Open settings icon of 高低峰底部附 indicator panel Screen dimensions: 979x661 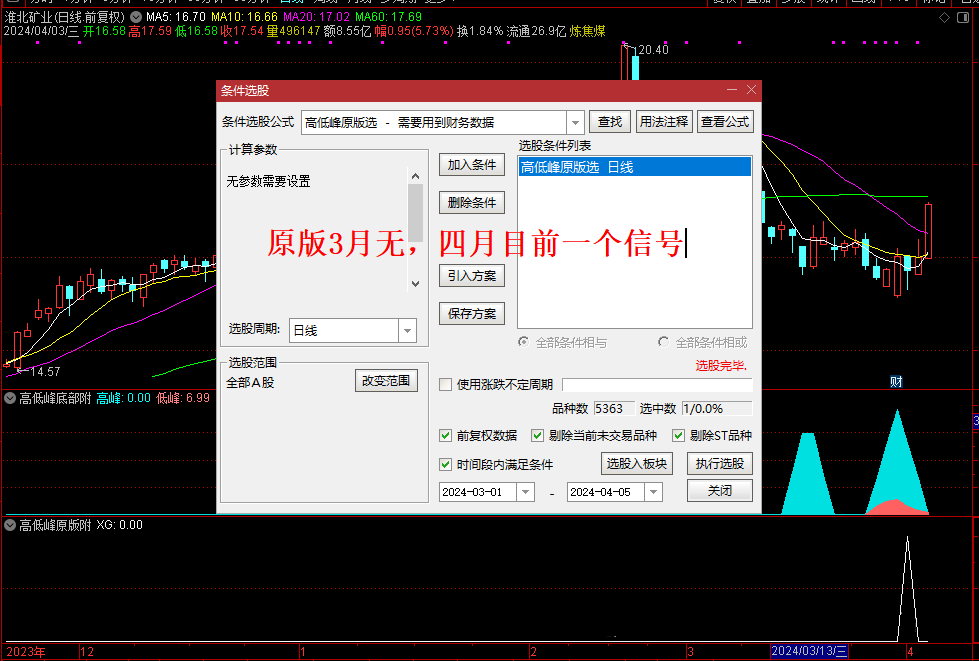tap(10, 398)
